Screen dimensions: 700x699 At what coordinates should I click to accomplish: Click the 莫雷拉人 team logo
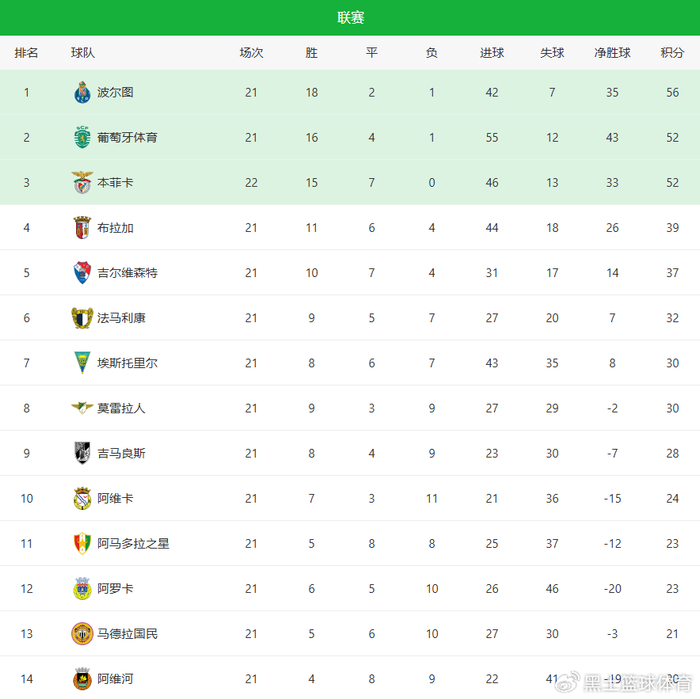82,408
